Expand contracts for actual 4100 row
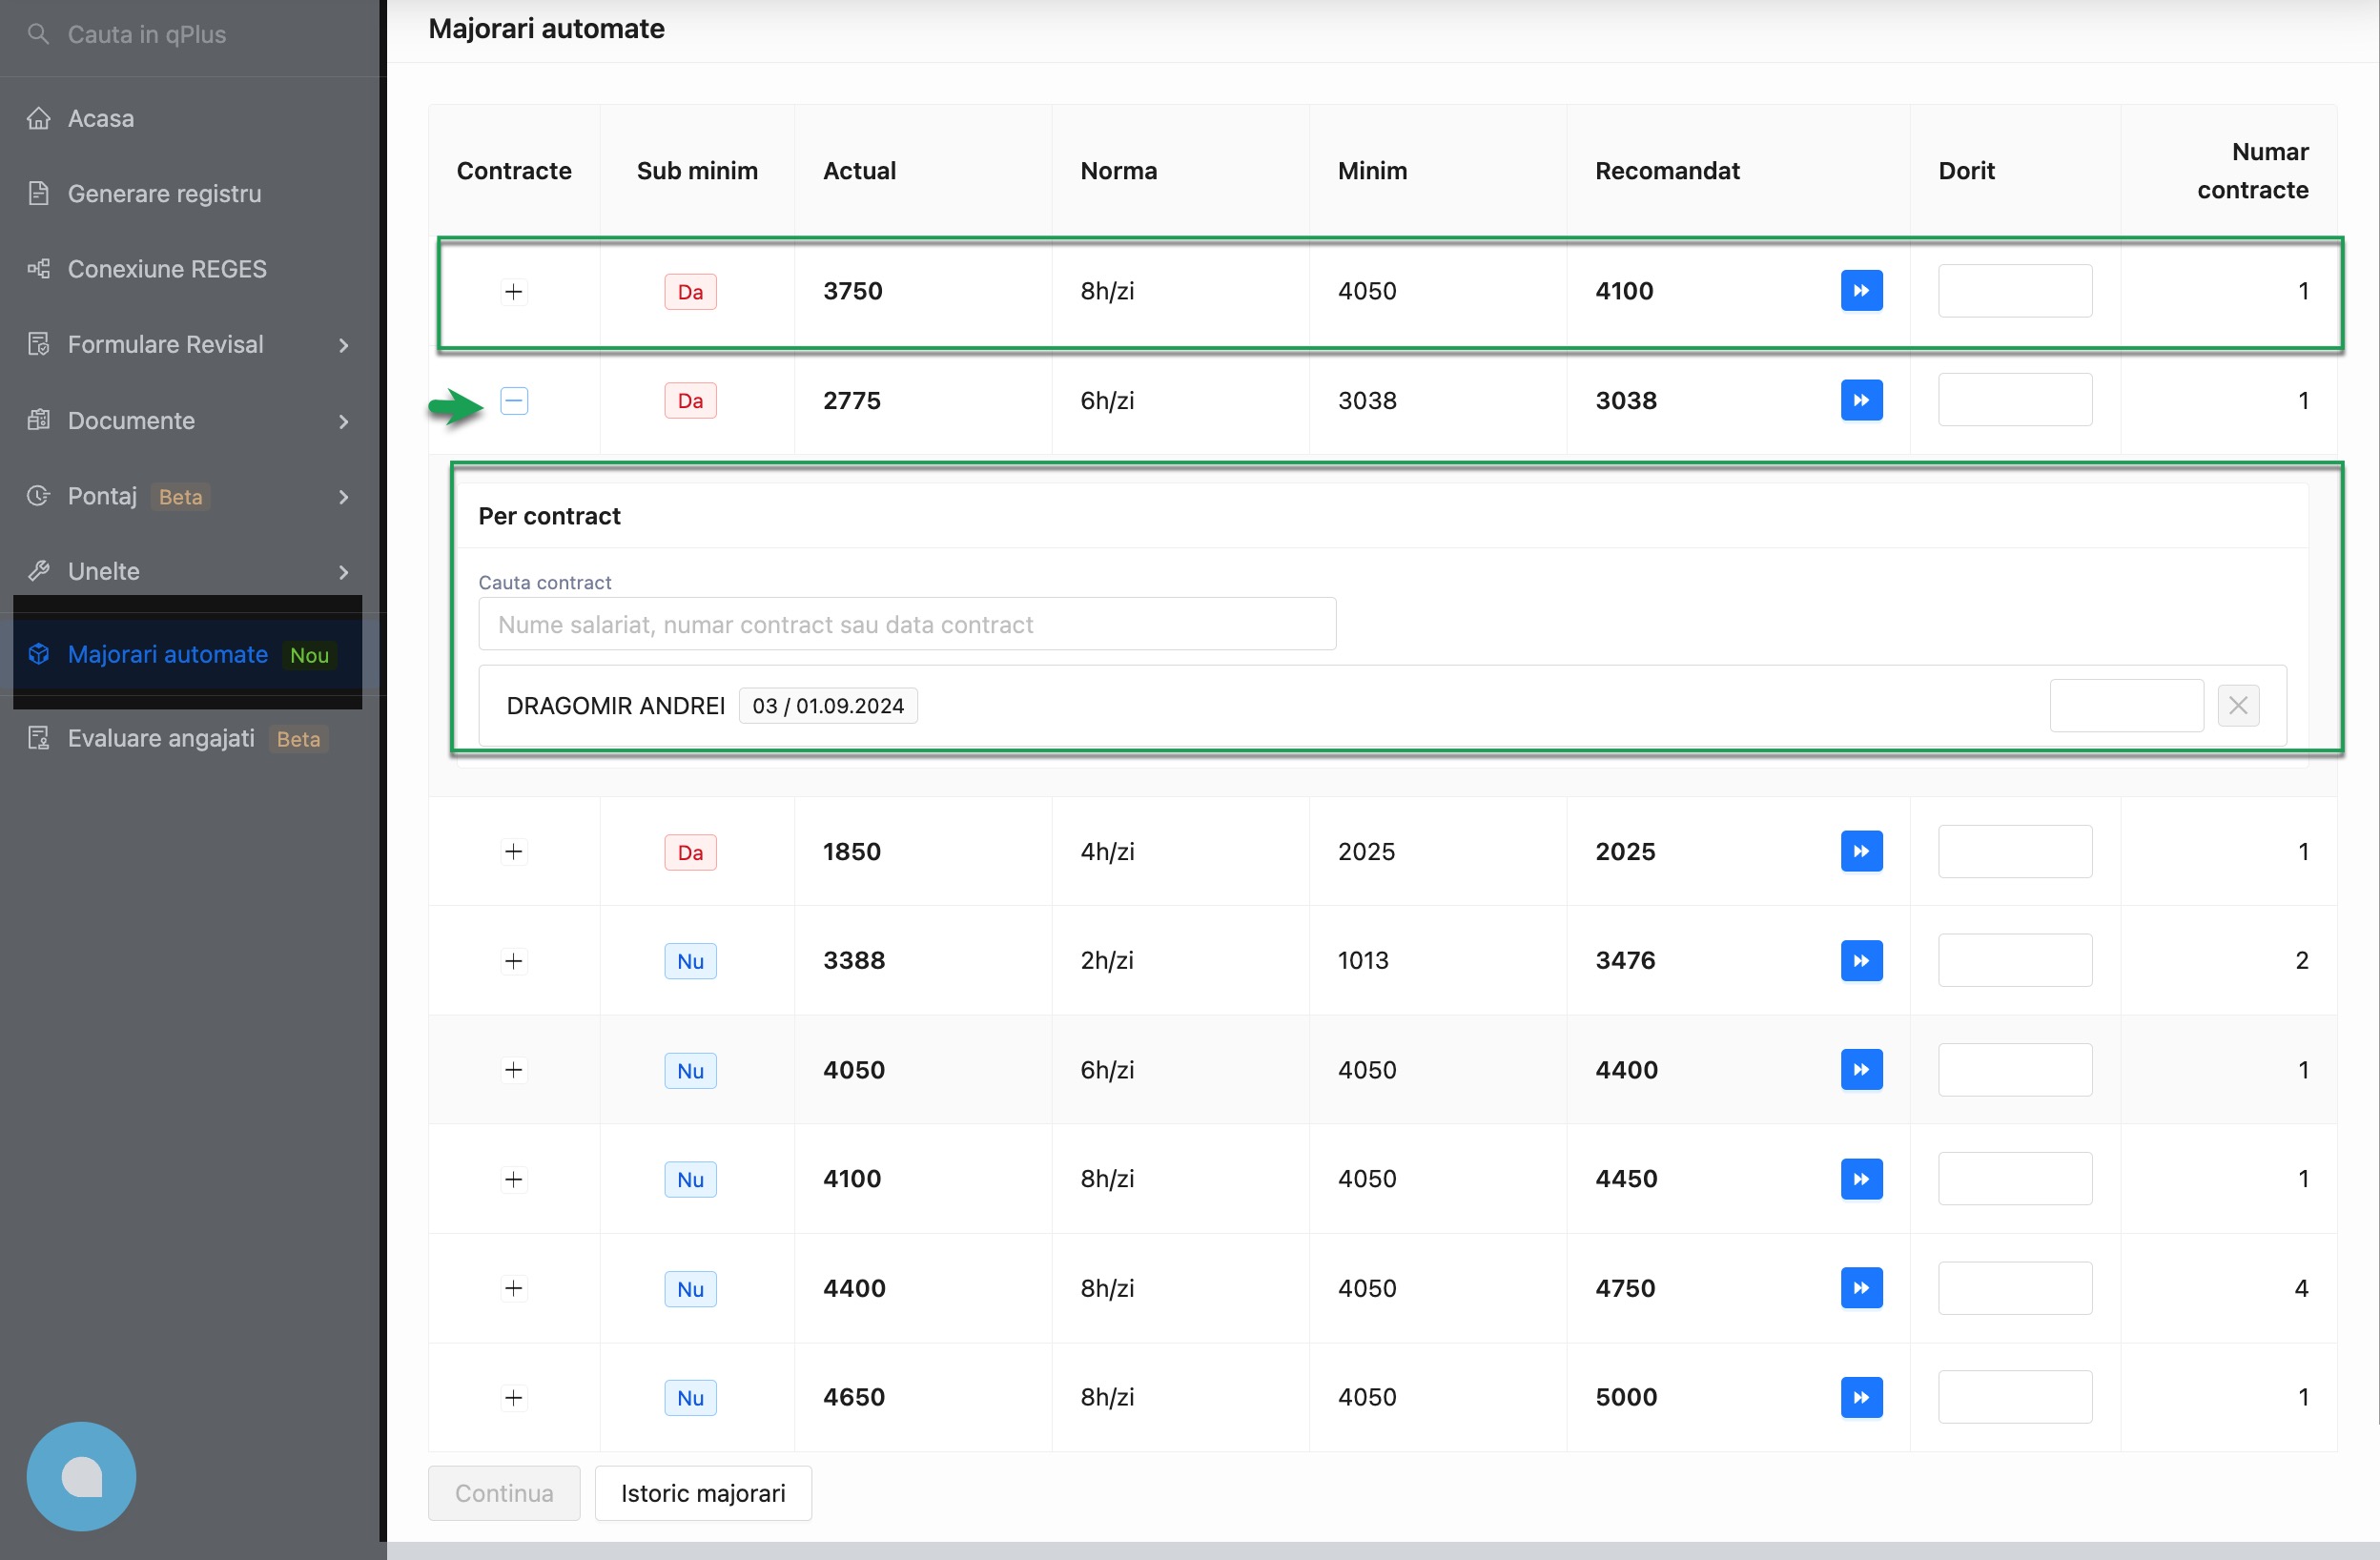 pos(514,1178)
